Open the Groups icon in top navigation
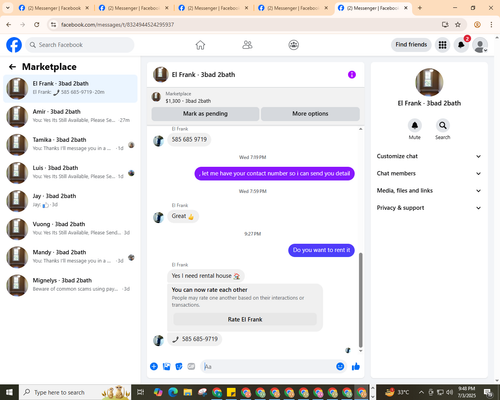Viewport: 500px width, 400px height. [x=293, y=45]
